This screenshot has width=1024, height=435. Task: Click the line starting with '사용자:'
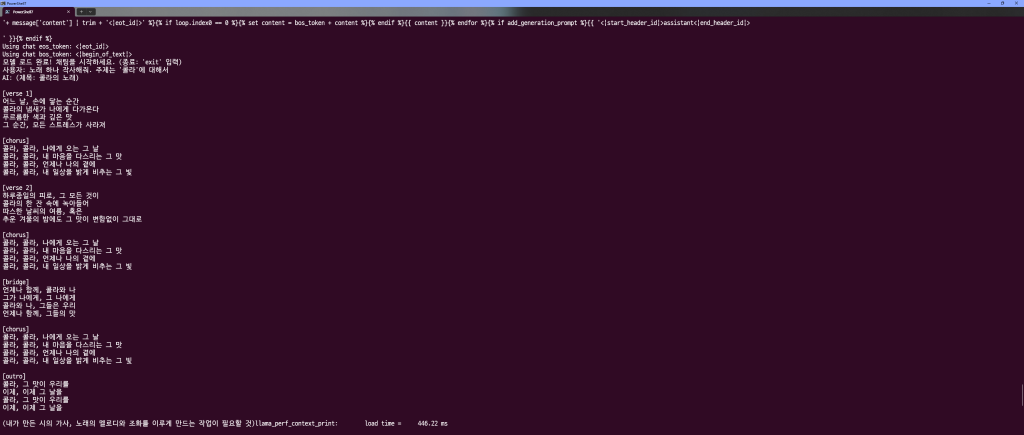tap(86, 70)
